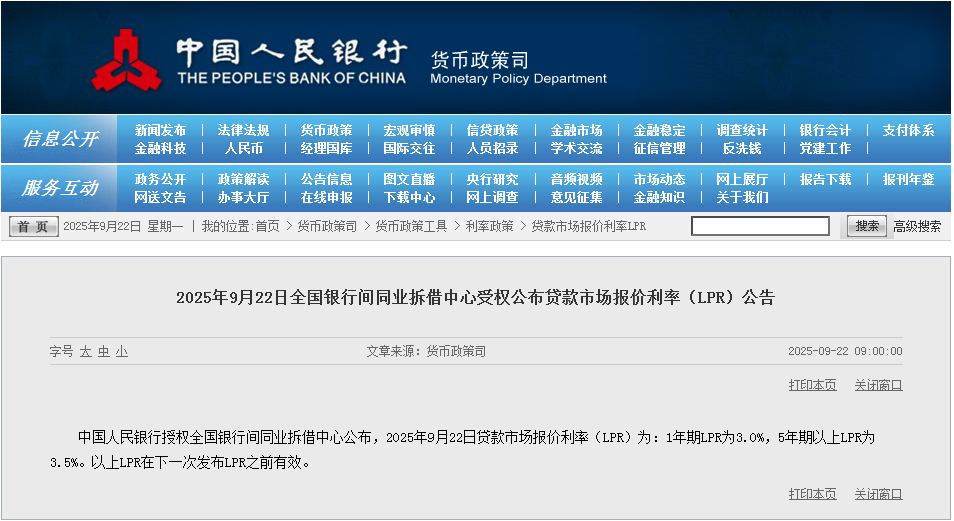Open 网上展厅 link
The height and width of the screenshot is (521, 954).
(x=742, y=180)
